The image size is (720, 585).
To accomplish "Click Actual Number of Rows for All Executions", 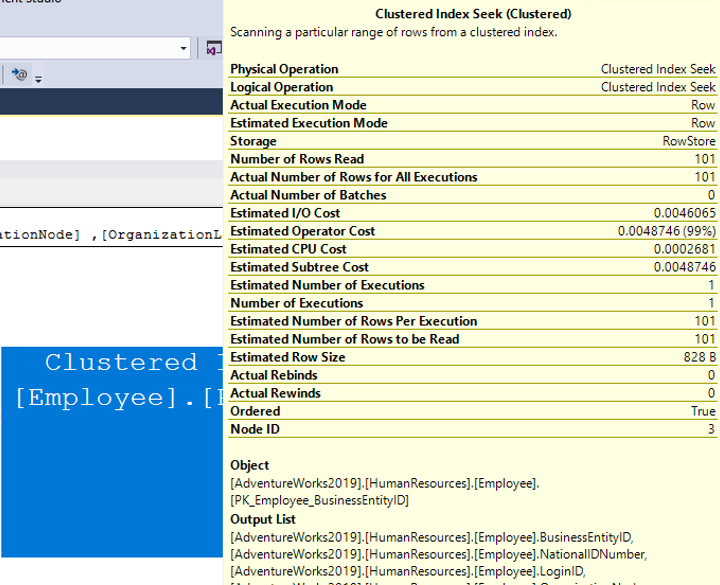I will coord(472,177).
